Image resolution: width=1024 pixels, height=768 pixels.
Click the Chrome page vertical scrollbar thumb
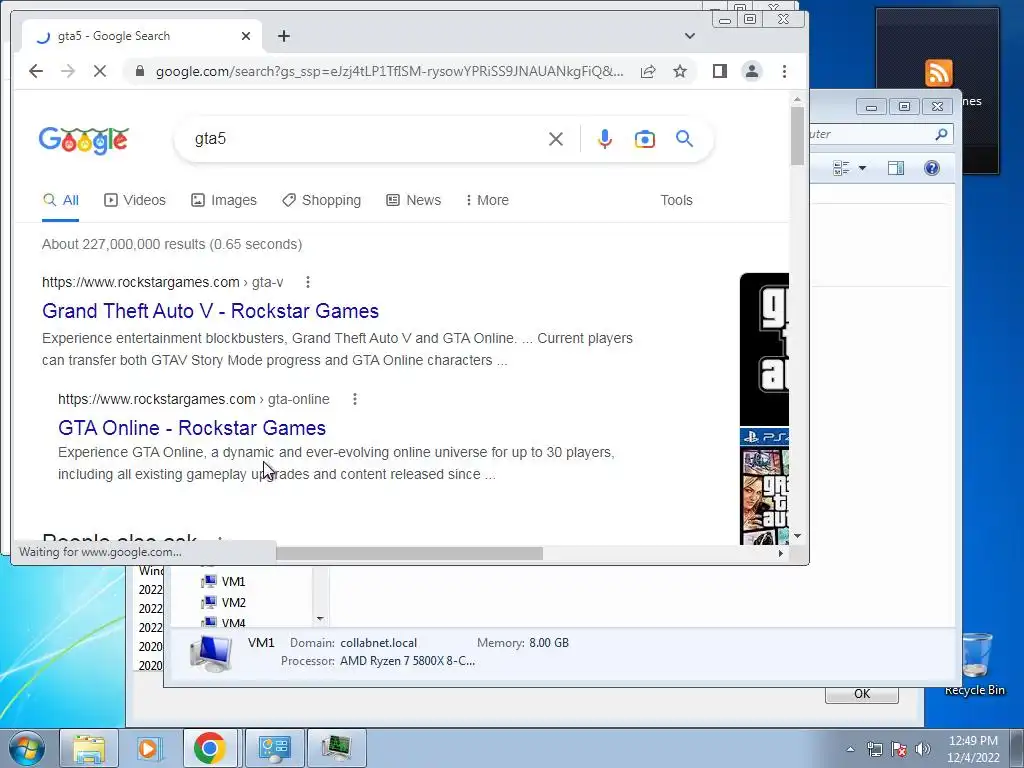click(797, 136)
